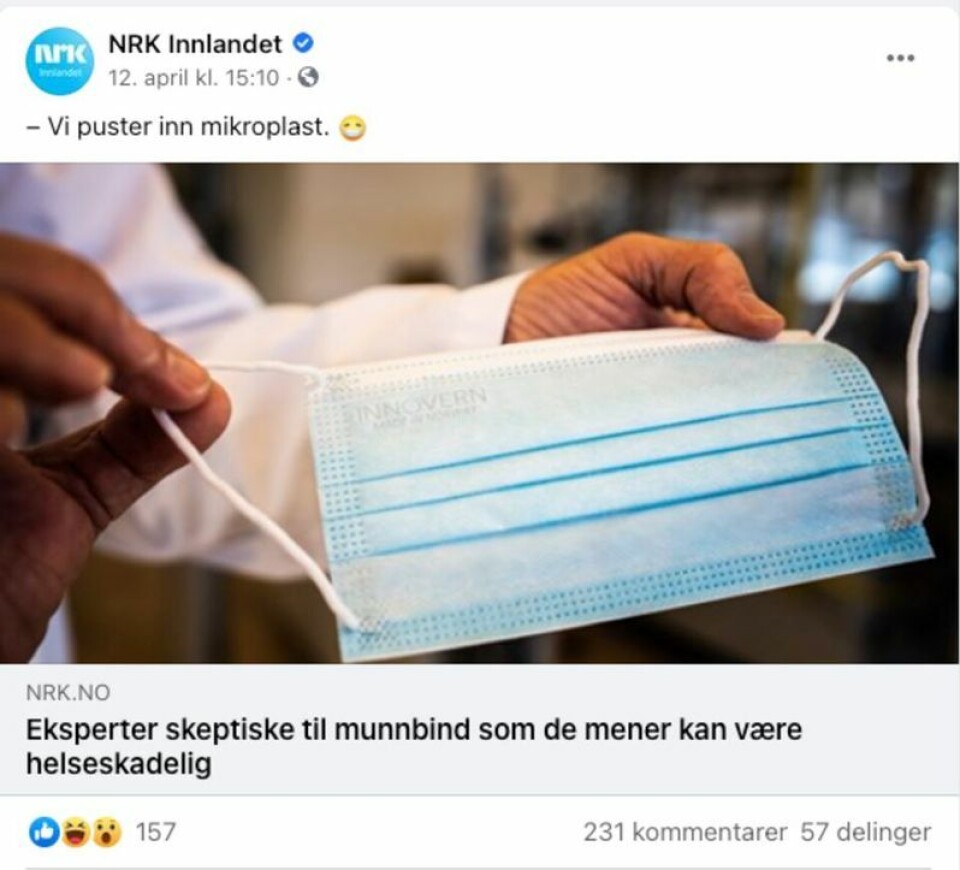Click the Wow surprised reaction icon
This screenshot has width=960, height=870.
[107, 832]
